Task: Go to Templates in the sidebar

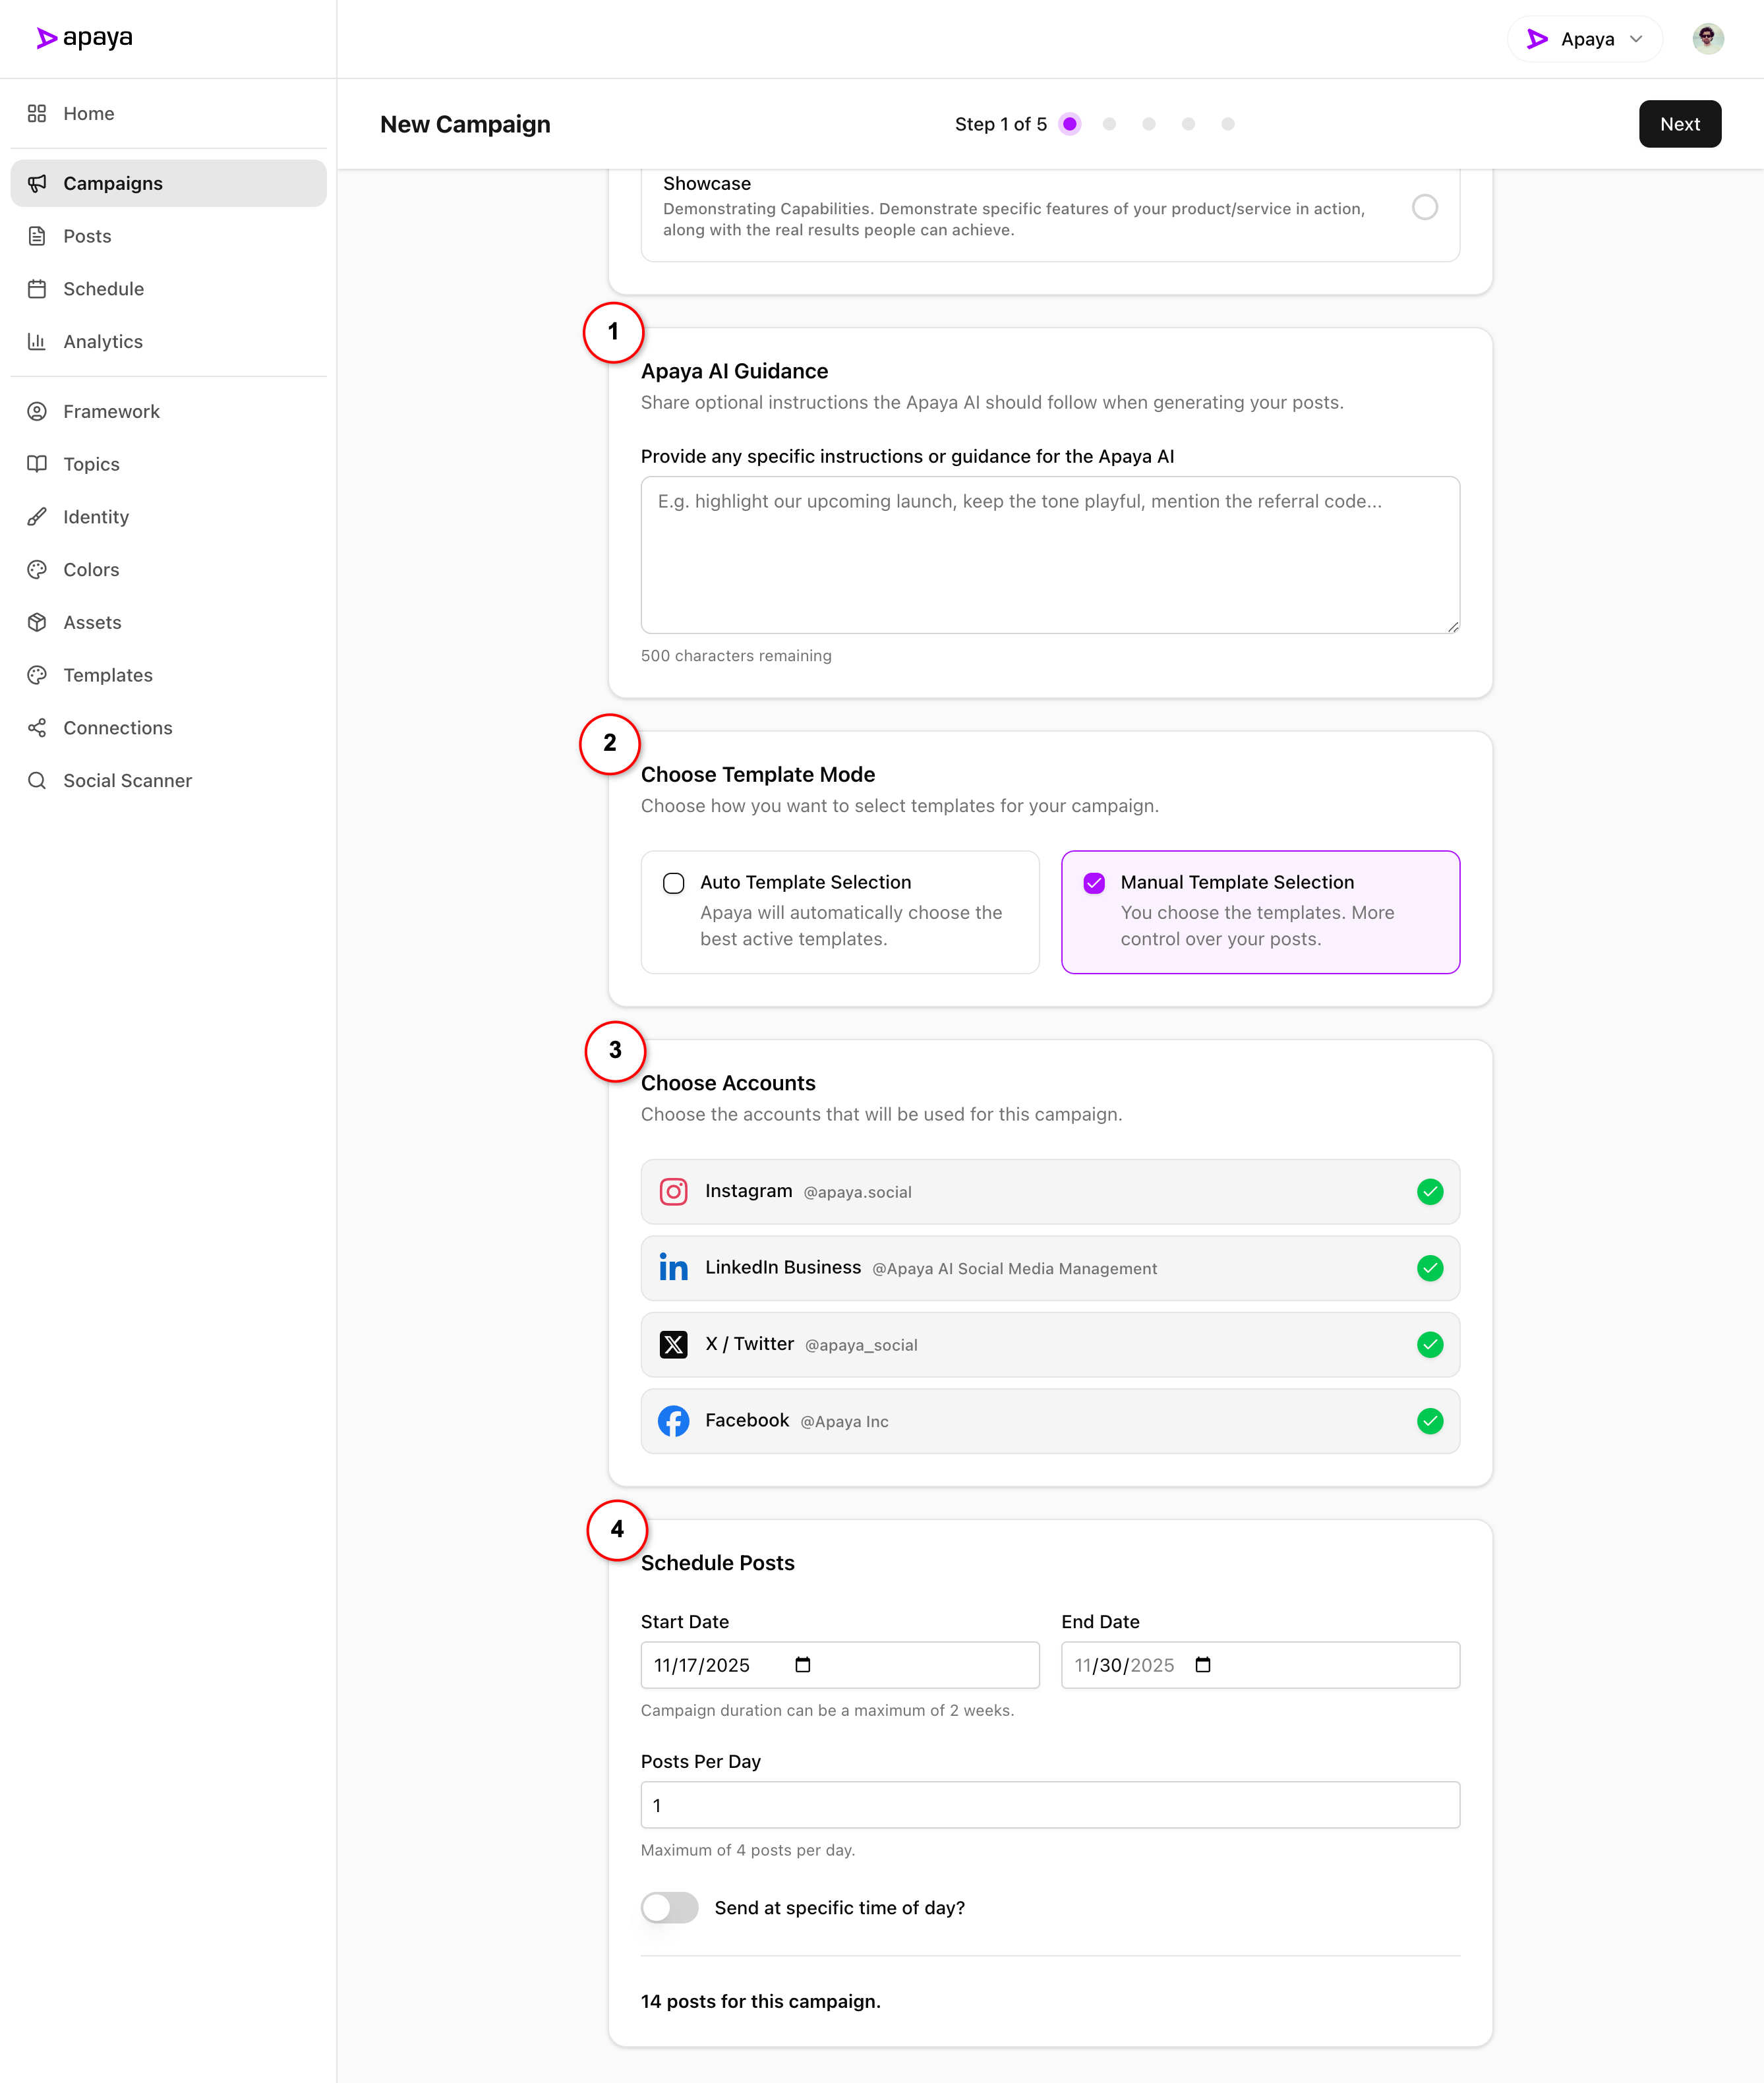Action: coord(108,675)
